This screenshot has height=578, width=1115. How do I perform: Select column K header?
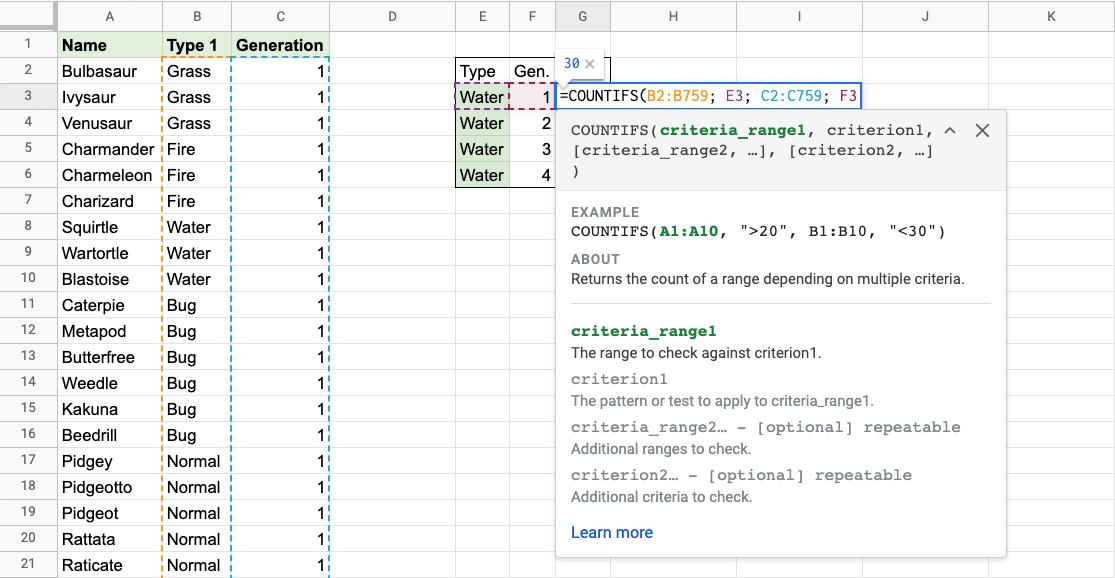coord(1051,16)
